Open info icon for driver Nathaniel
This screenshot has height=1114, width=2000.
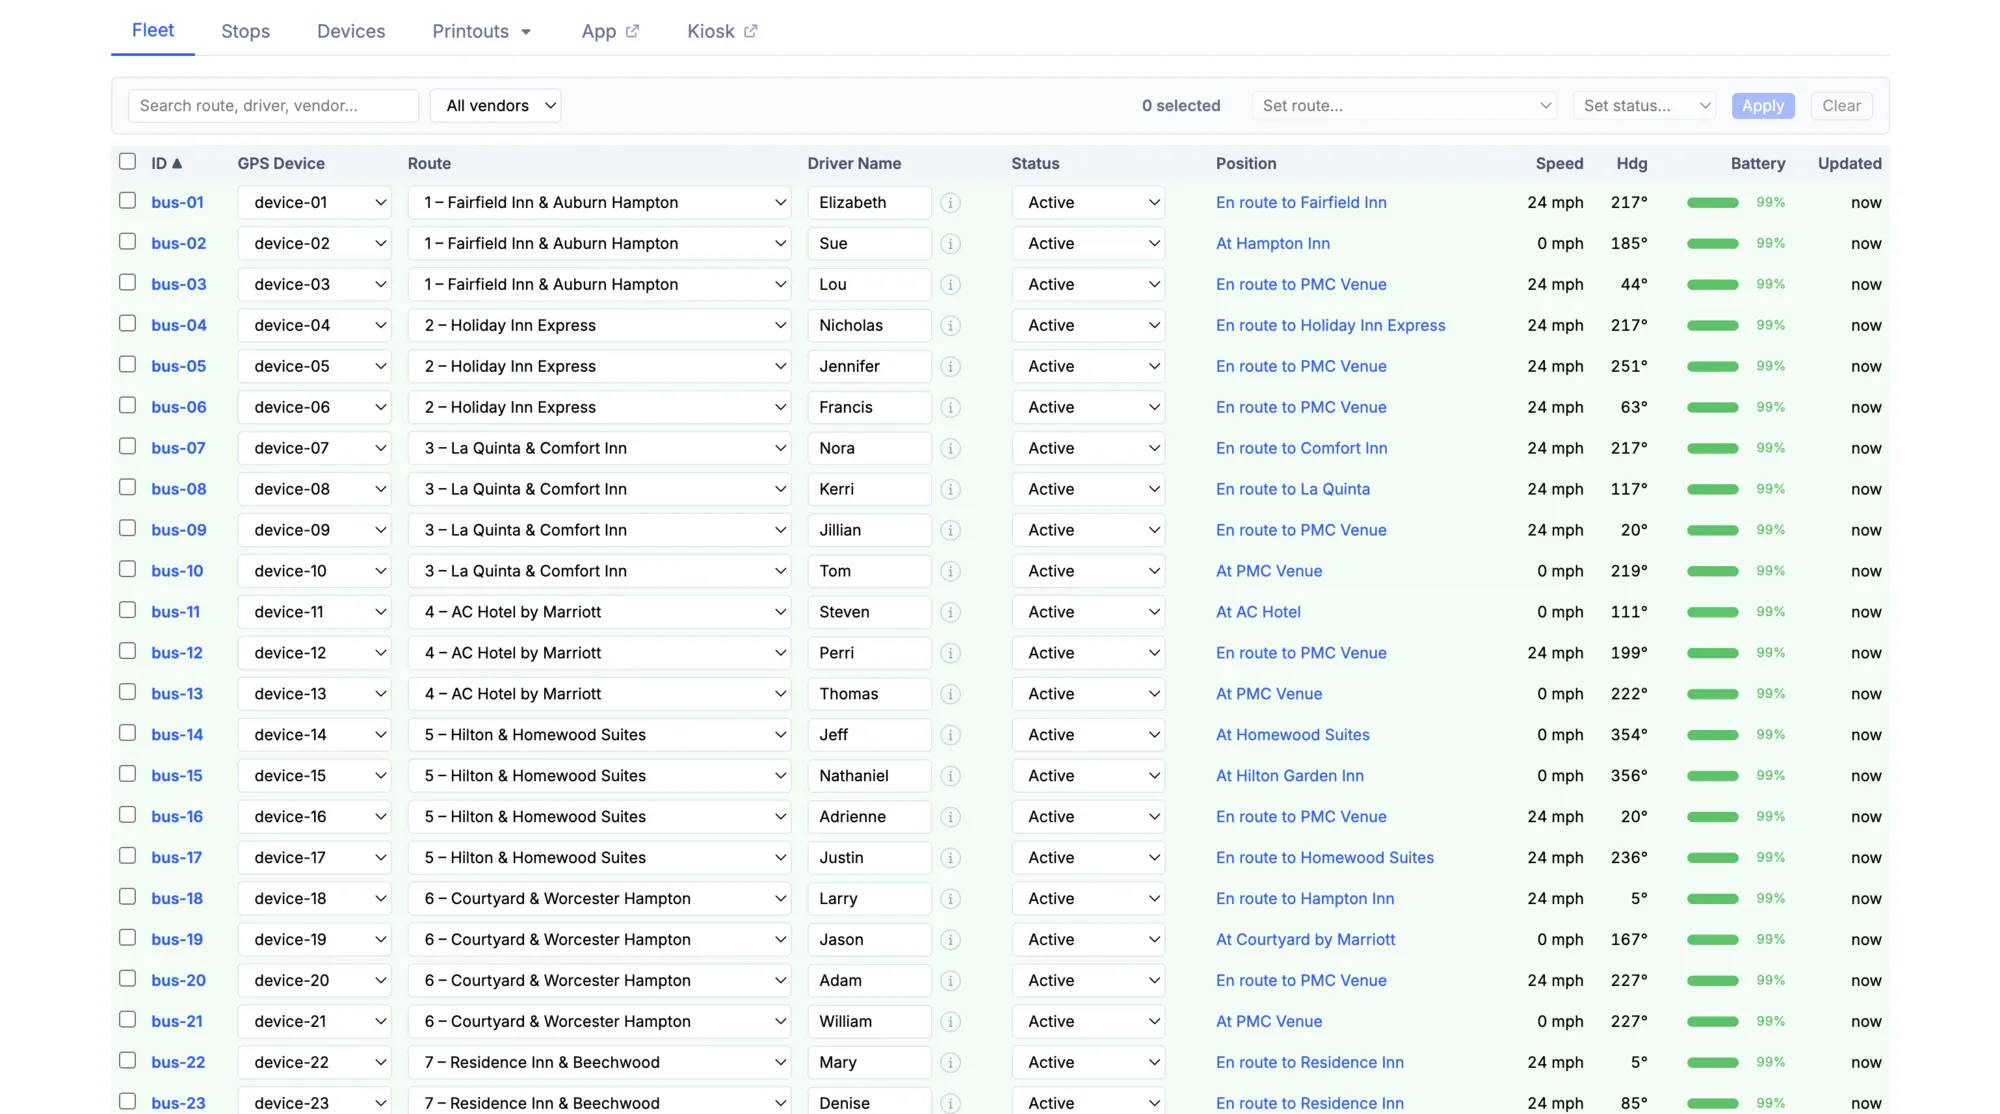[950, 776]
